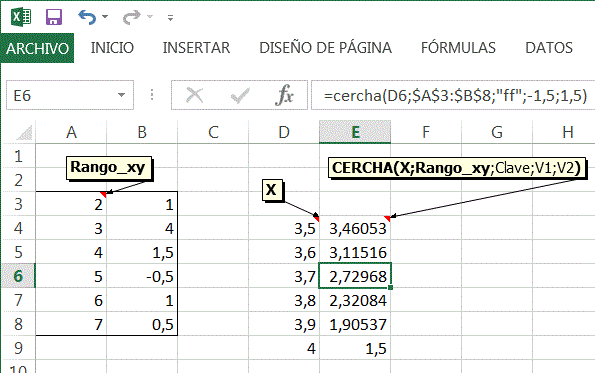Image resolution: width=595 pixels, height=373 pixels.
Task: Select row 5 header
Action: pyautogui.click(x=18, y=252)
